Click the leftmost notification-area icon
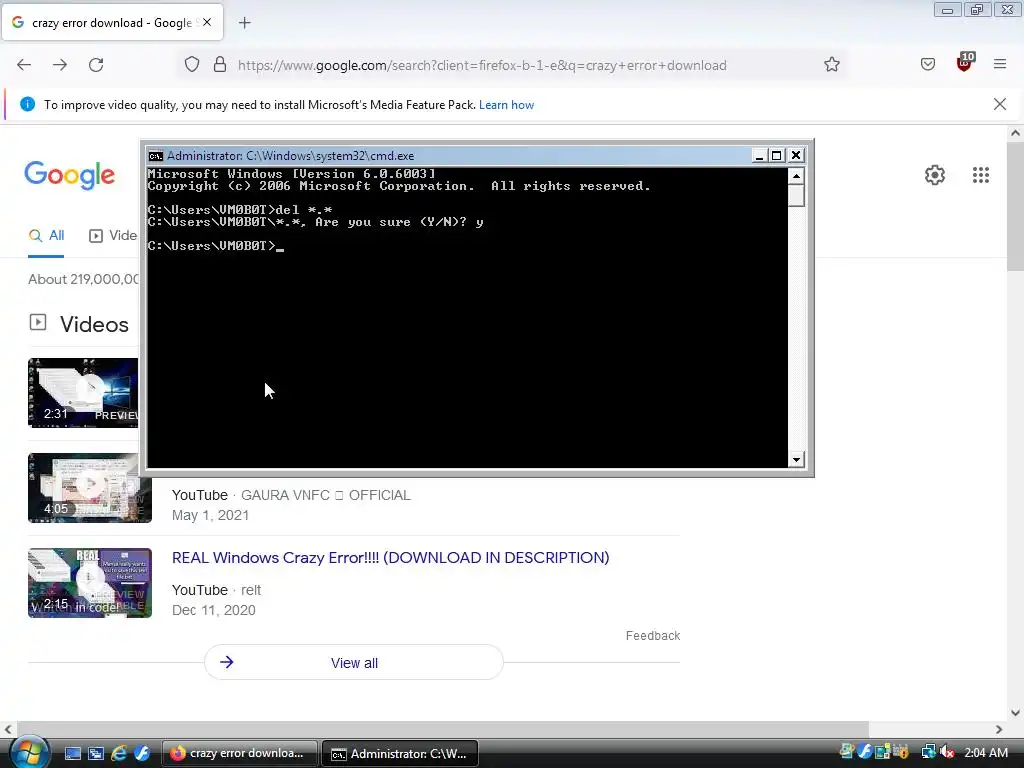 click(847, 752)
